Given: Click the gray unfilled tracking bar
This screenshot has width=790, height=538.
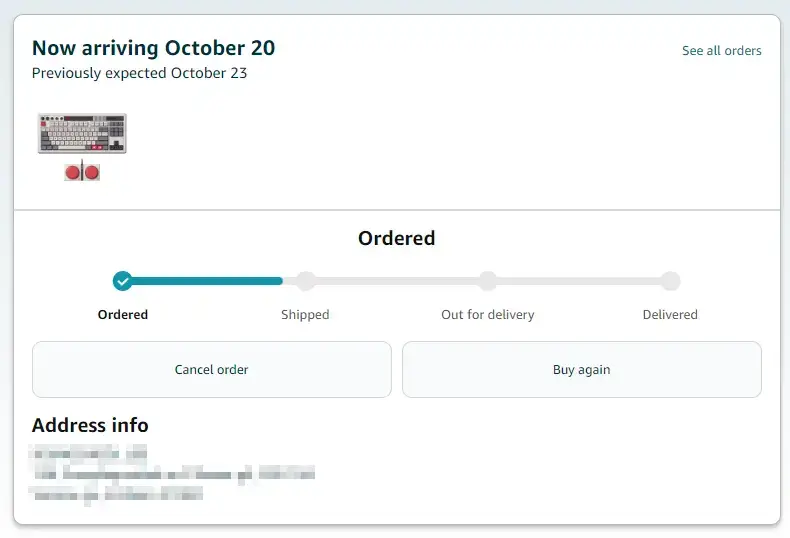Looking at the screenshot, I should pyautogui.click(x=580, y=281).
